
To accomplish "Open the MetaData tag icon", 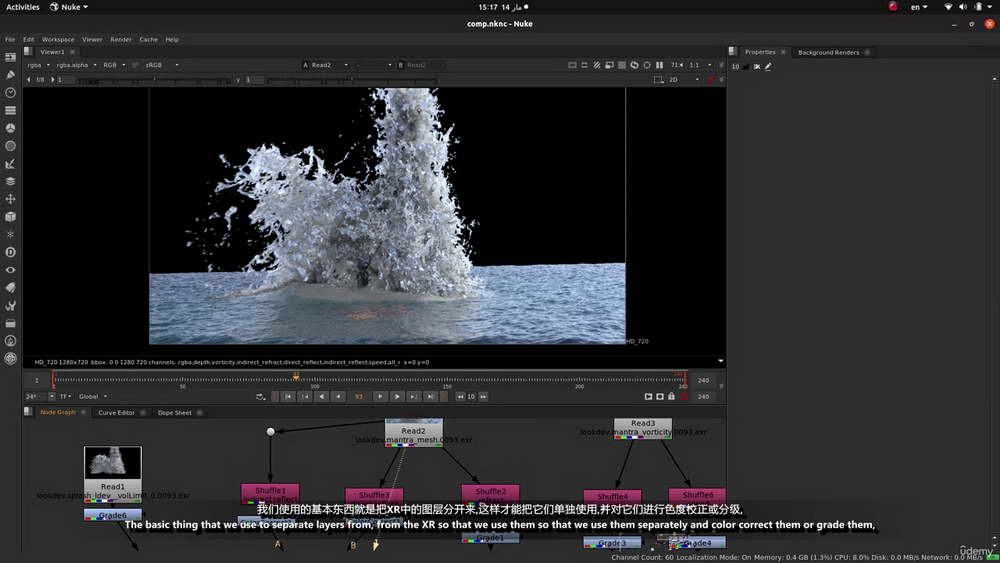I will [10, 288].
